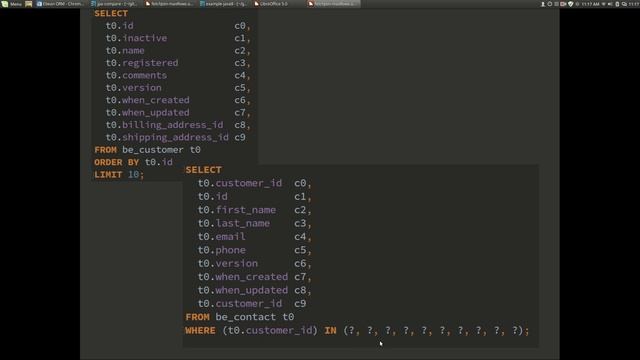Click t0.customer_id aliased c0
This screenshot has width=640, height=360.
pos(240,183)
